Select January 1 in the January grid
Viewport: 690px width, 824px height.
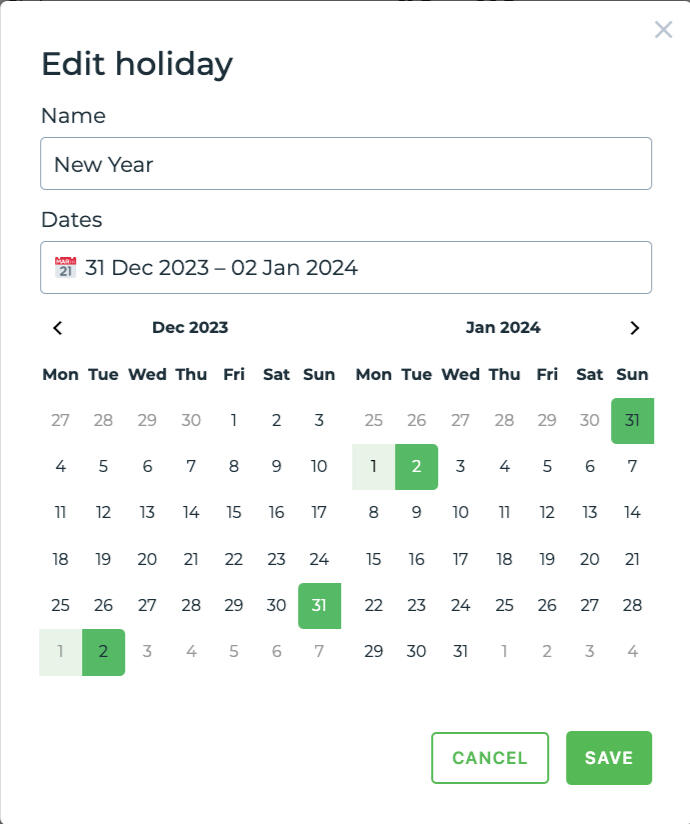tap(373, 466)
